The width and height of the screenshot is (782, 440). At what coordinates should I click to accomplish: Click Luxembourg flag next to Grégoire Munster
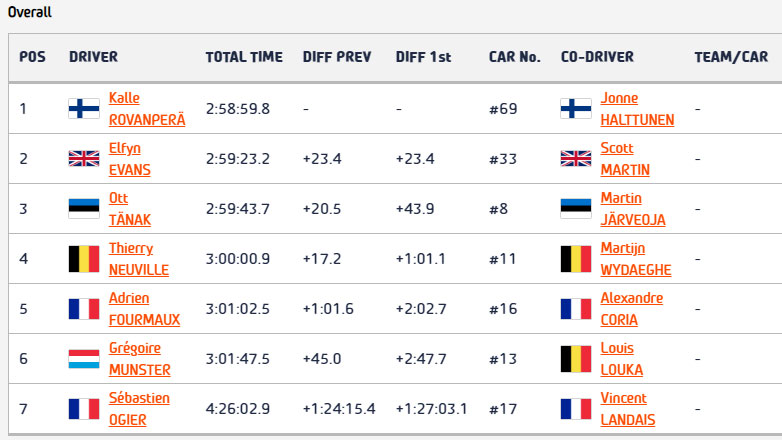[83, 359]
